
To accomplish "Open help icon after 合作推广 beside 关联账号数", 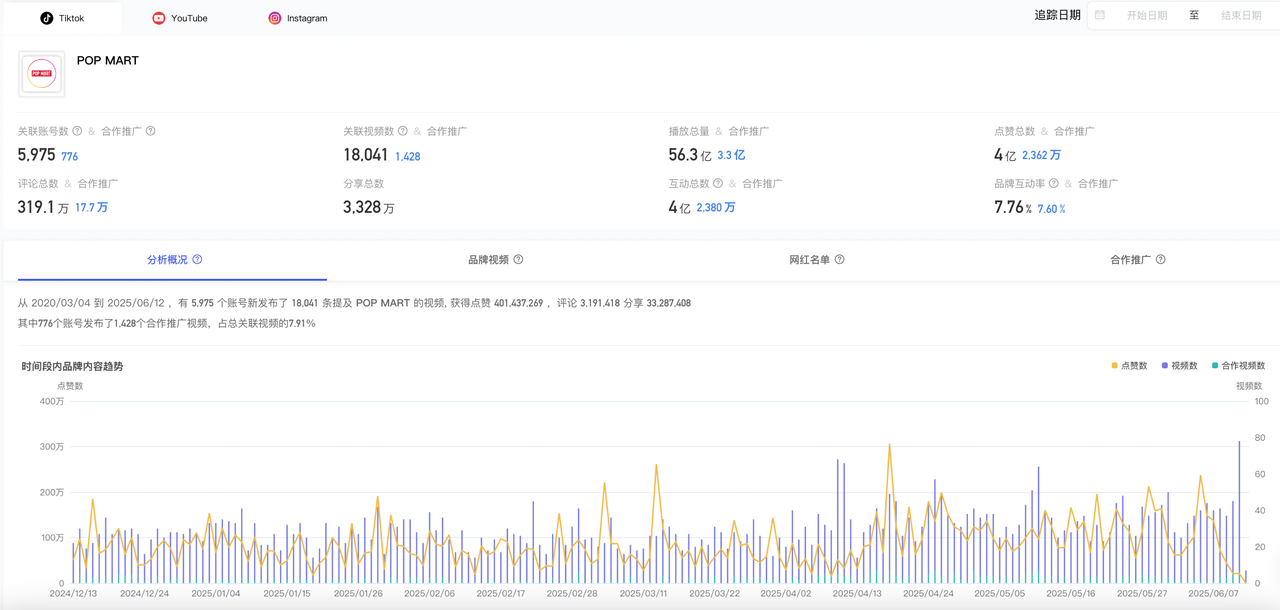I will 150,131.
